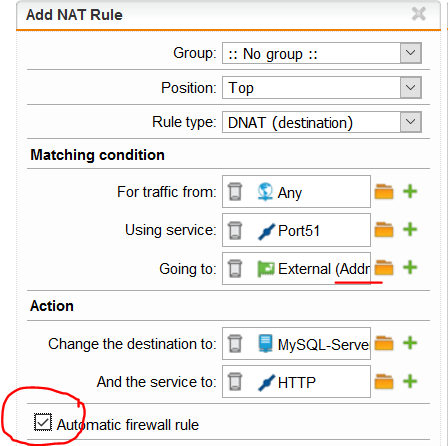Screen dimensions: 448x446
Task: Open folder icon beside Going to field
Action: coord(384,268)
